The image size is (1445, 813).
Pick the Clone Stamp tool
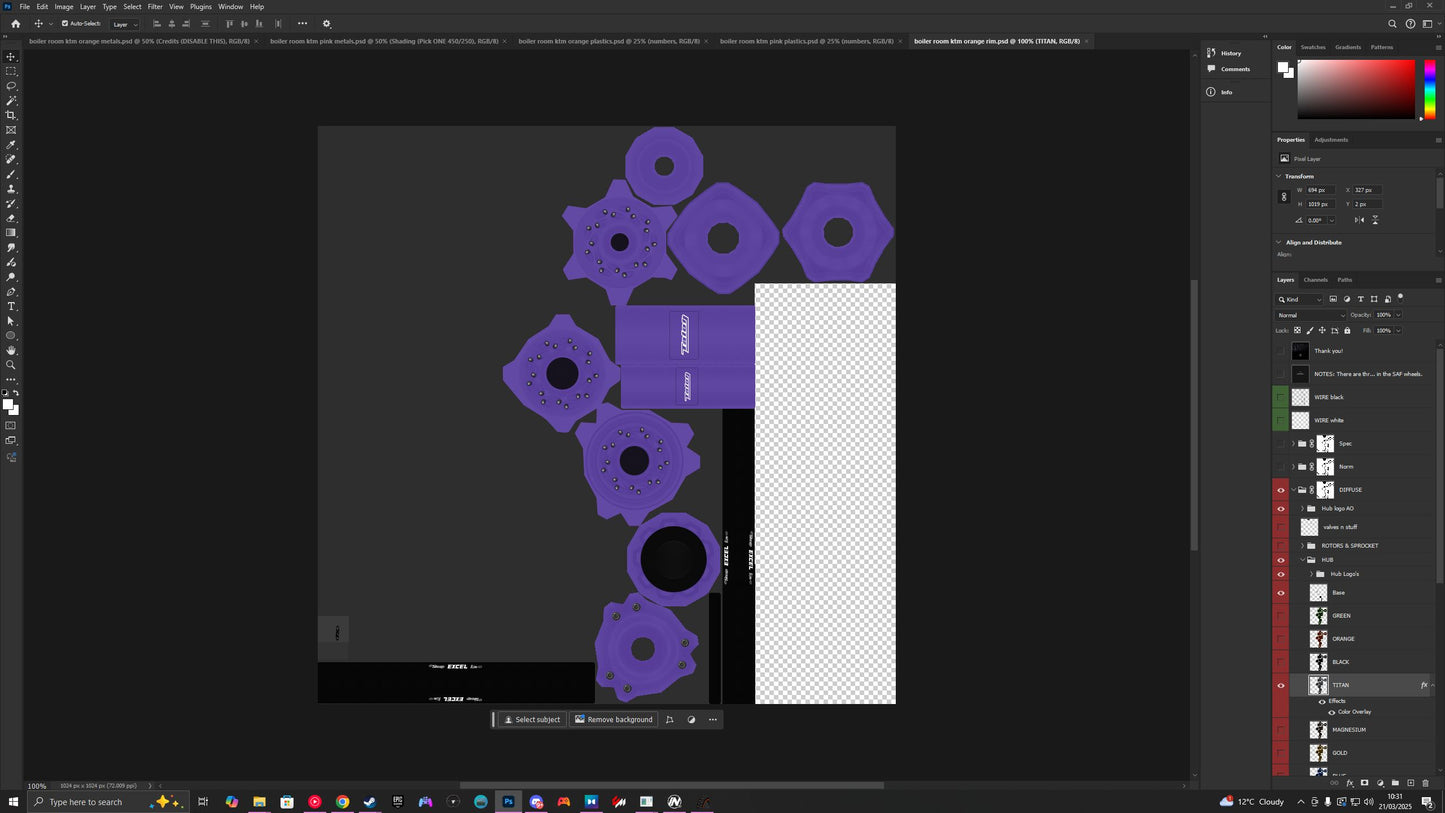click(x=11, y=189)
